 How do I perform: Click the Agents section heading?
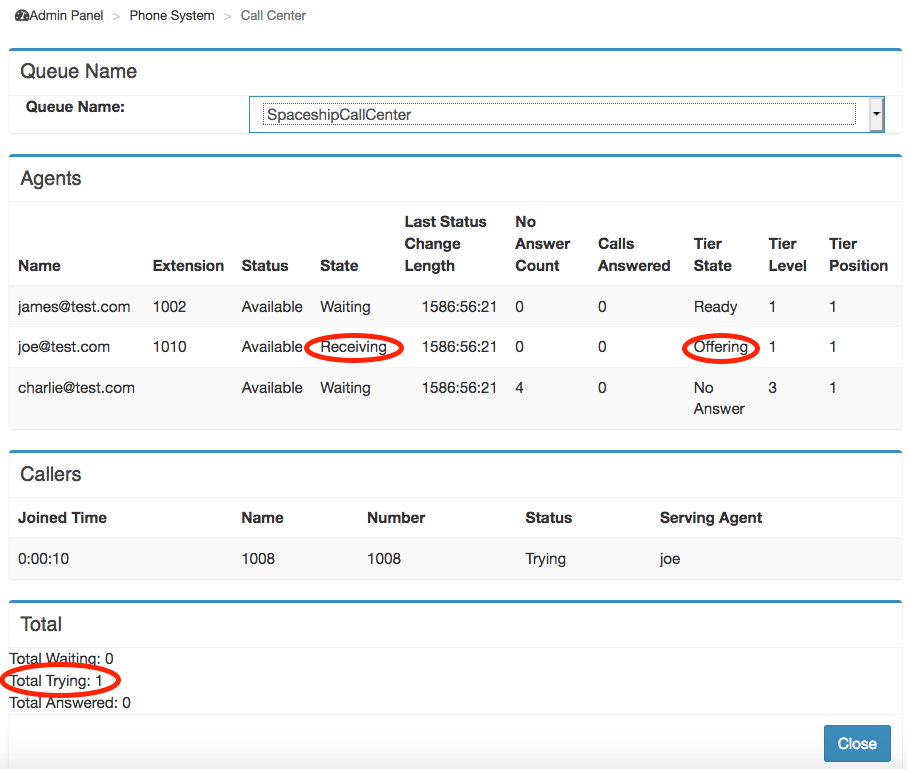pos(51,178)
